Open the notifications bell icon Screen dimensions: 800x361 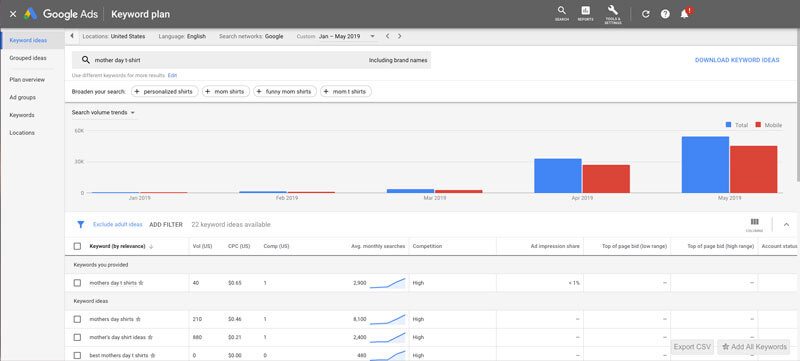point(685,14)
